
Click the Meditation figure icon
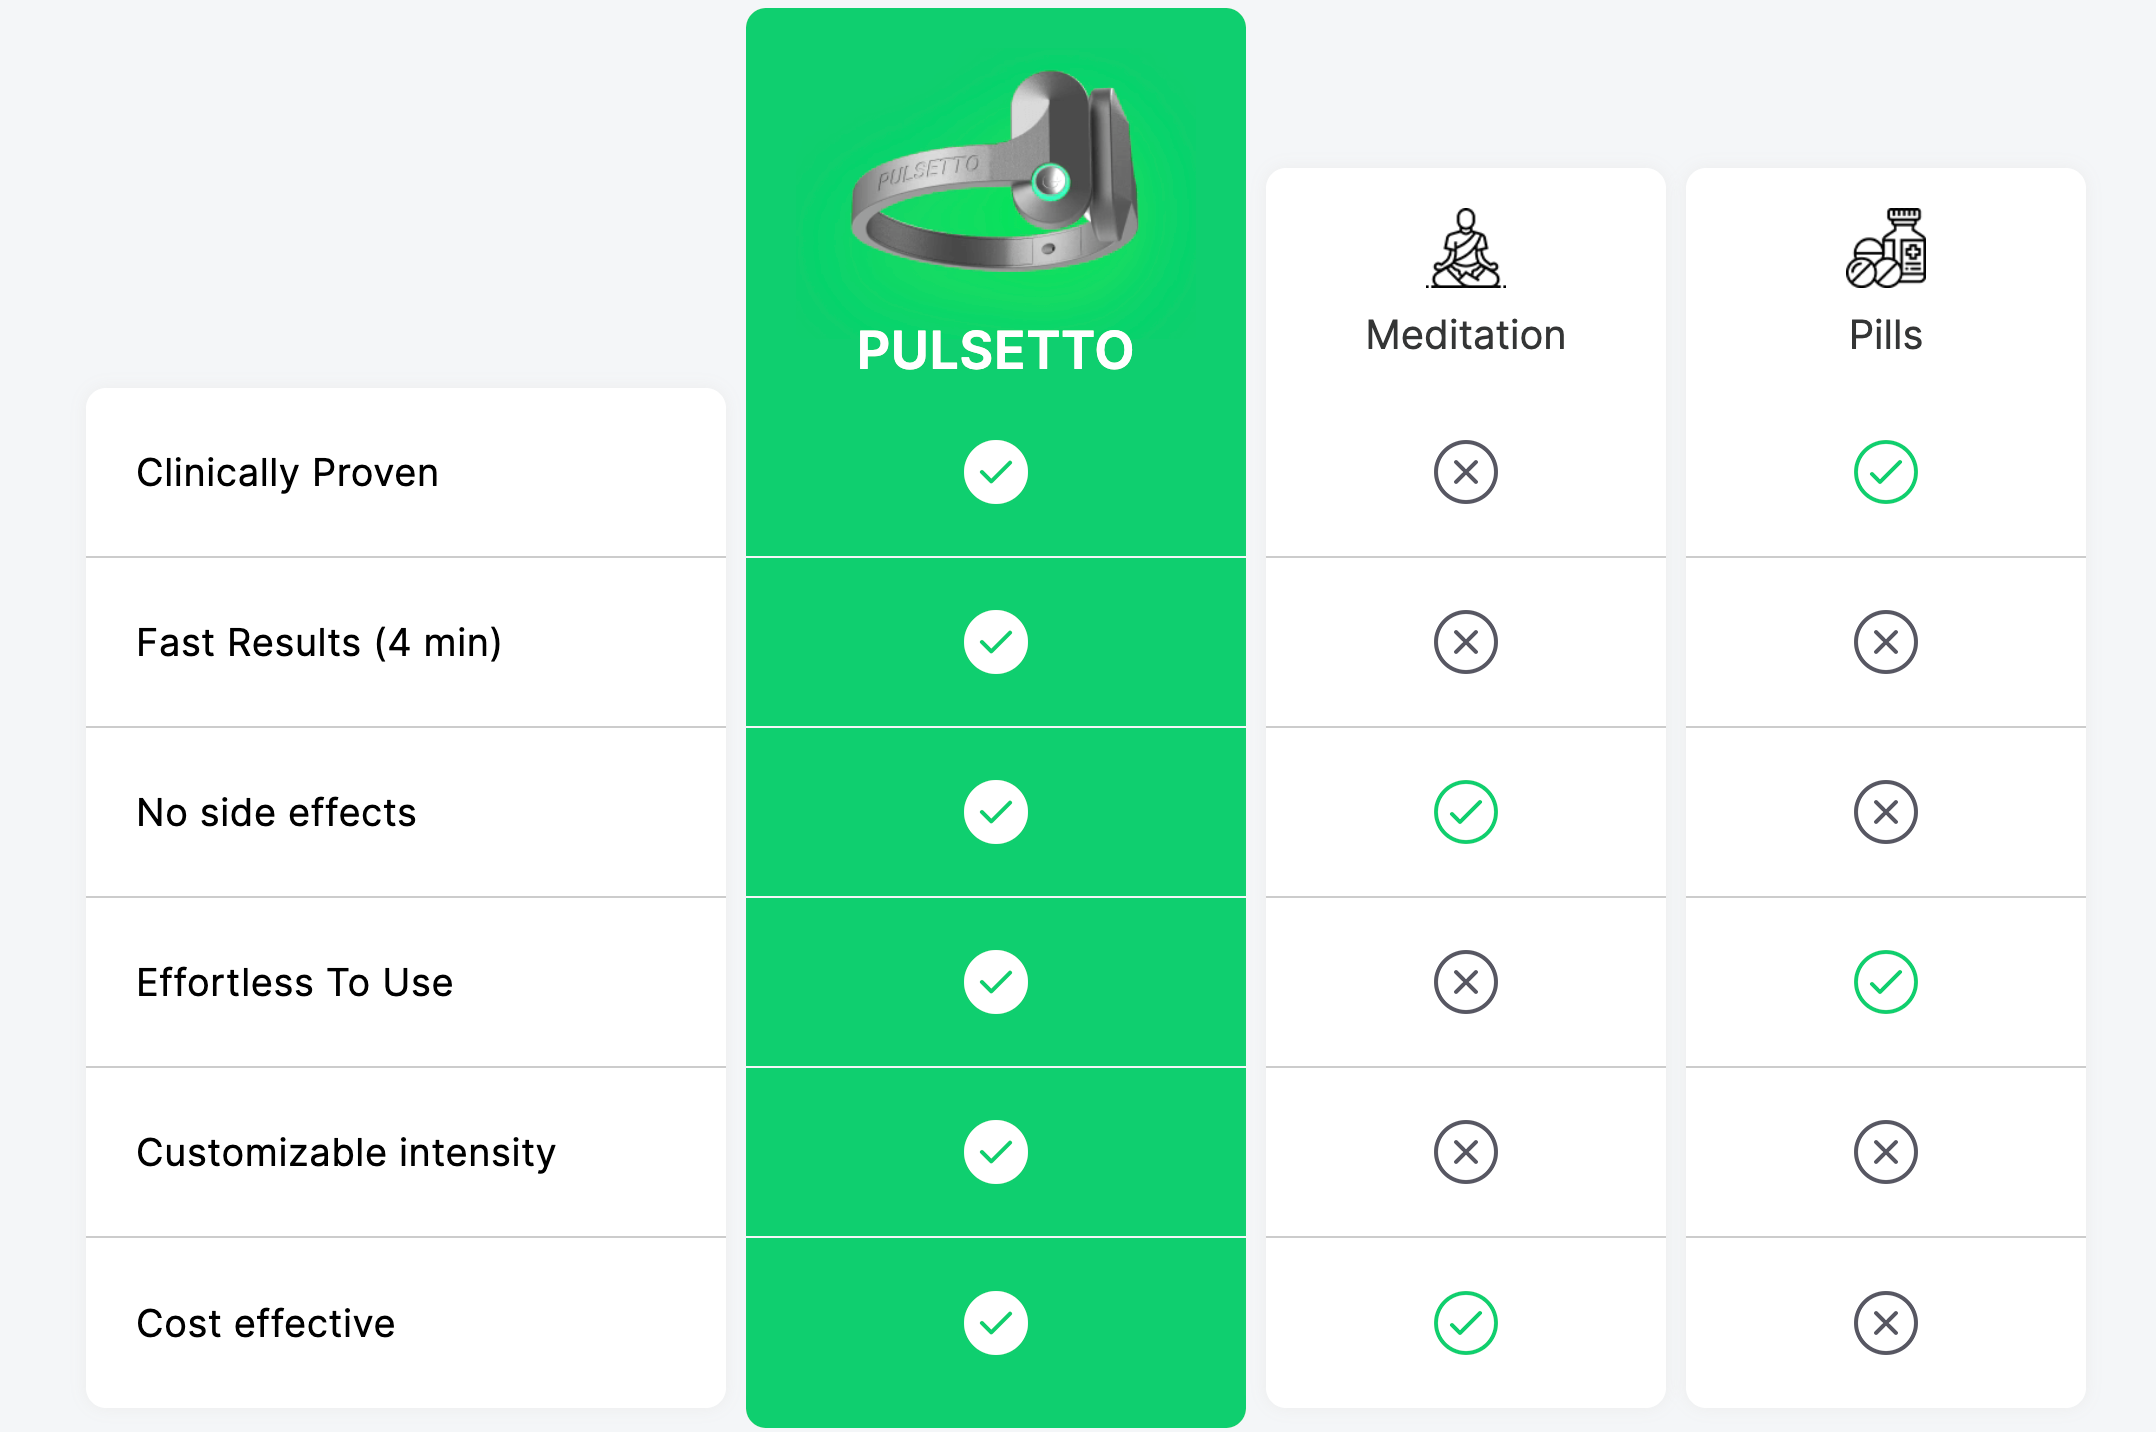click(1466, 248)
